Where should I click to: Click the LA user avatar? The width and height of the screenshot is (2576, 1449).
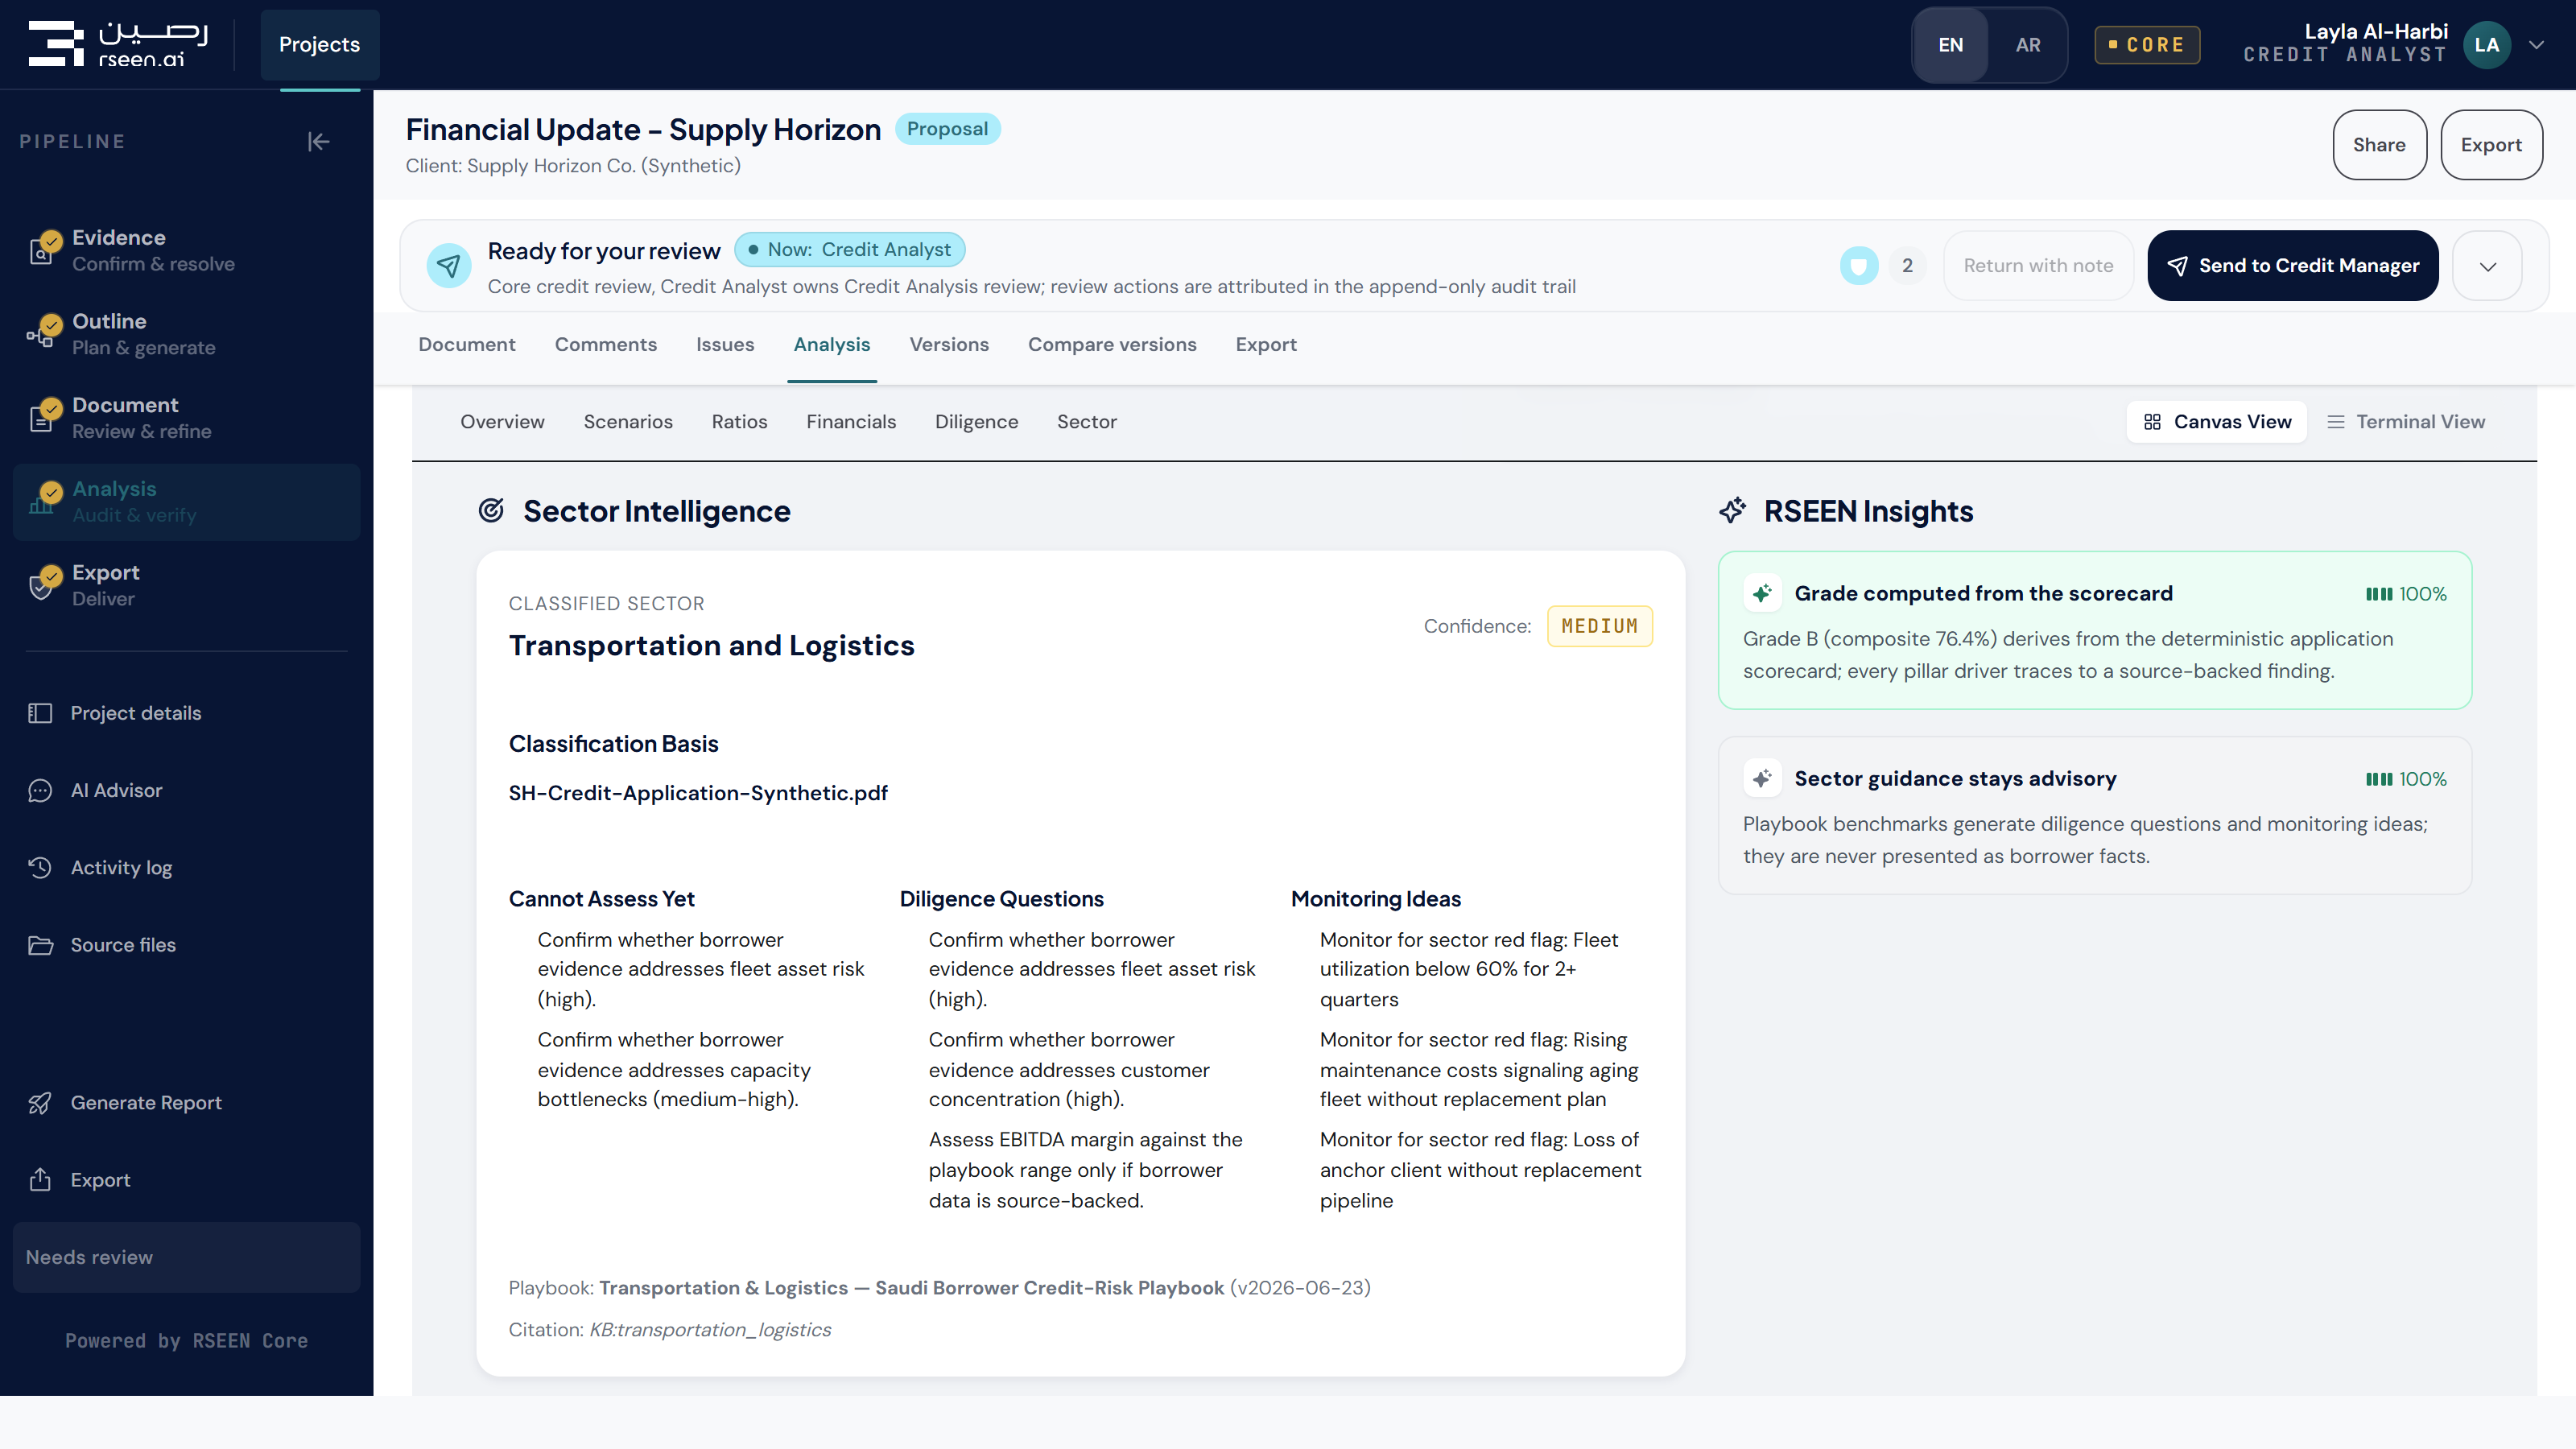click(x=2487, y=45)
